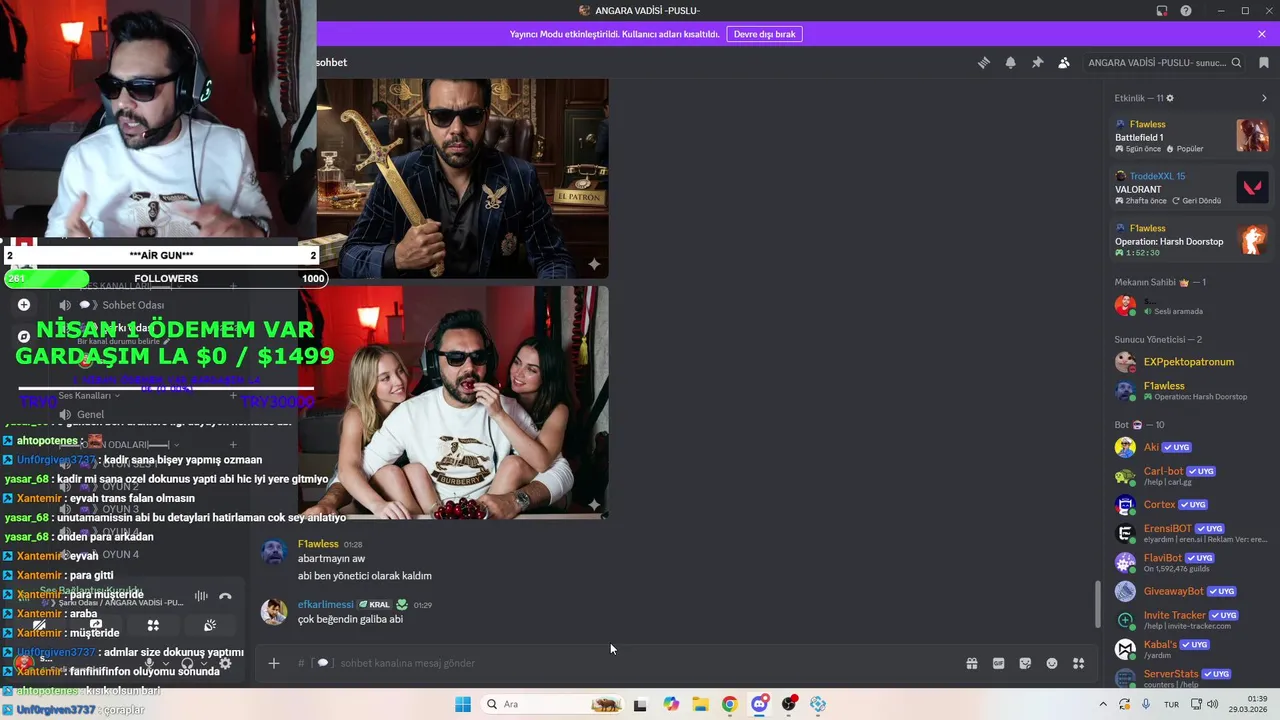Select the ErensiBOT member

point(1192,533)
